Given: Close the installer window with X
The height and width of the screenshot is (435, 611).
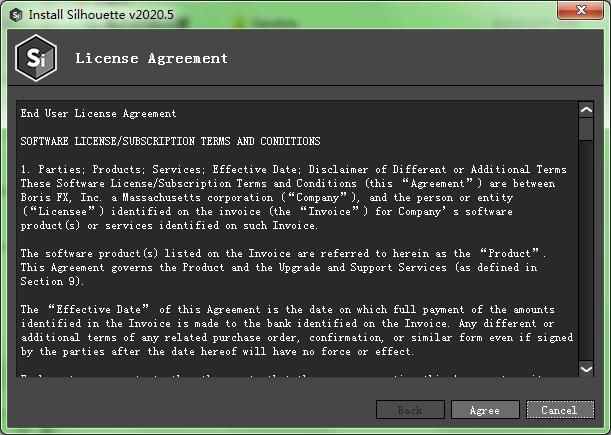Looking at the screenshot, I should point(581,10).
